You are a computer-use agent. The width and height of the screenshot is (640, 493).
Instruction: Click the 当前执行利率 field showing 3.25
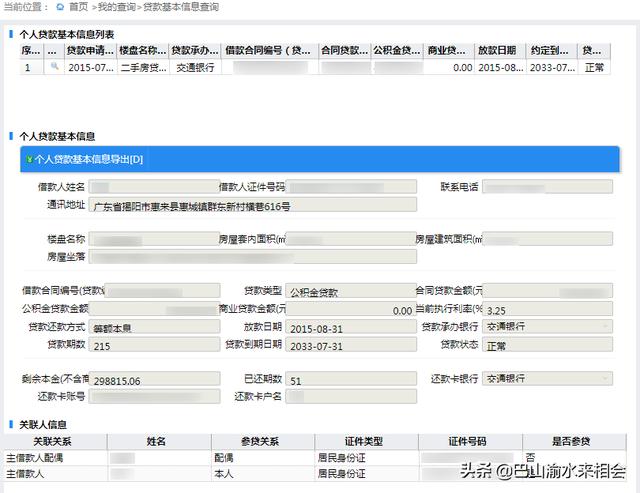point(547,309)
